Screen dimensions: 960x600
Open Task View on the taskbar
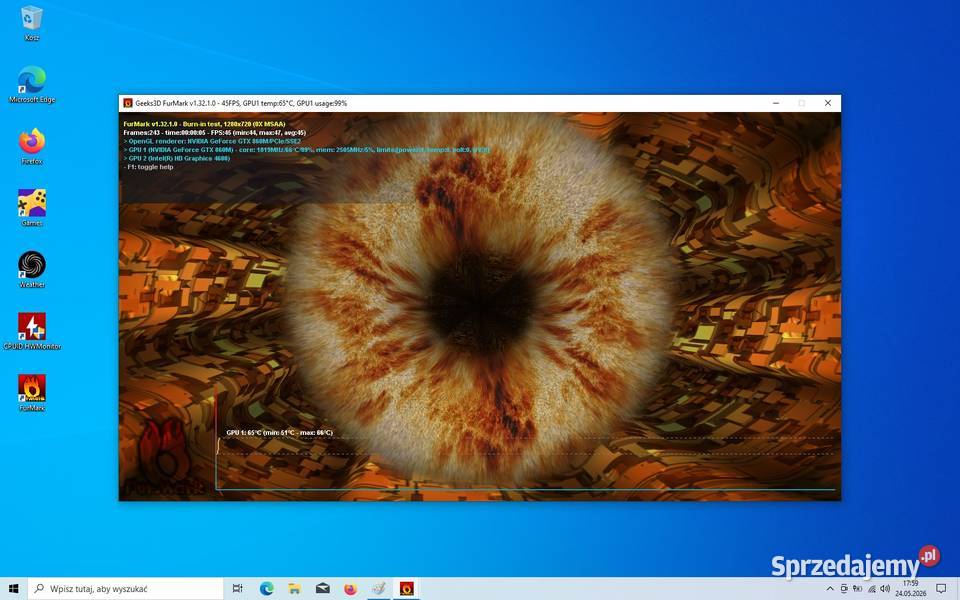click(238, 588)
